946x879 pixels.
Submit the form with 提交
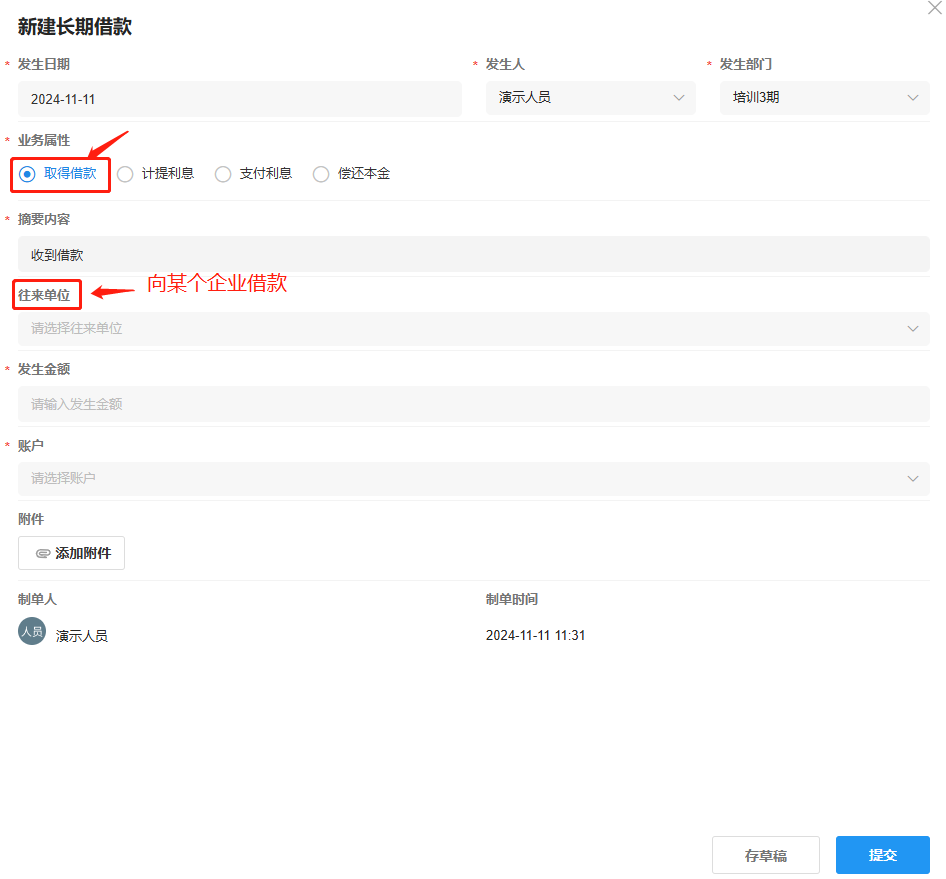(x=882, y=855)
